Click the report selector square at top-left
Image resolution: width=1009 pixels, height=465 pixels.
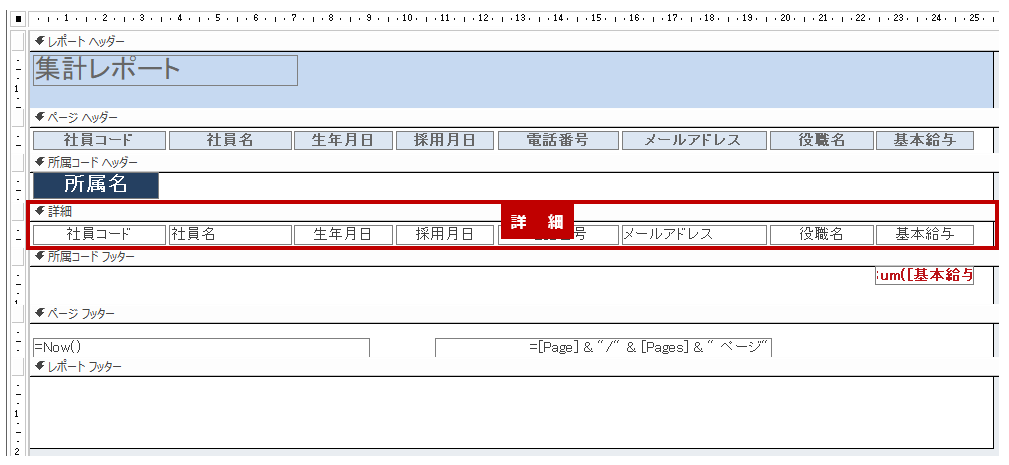(x=17, y=18)
